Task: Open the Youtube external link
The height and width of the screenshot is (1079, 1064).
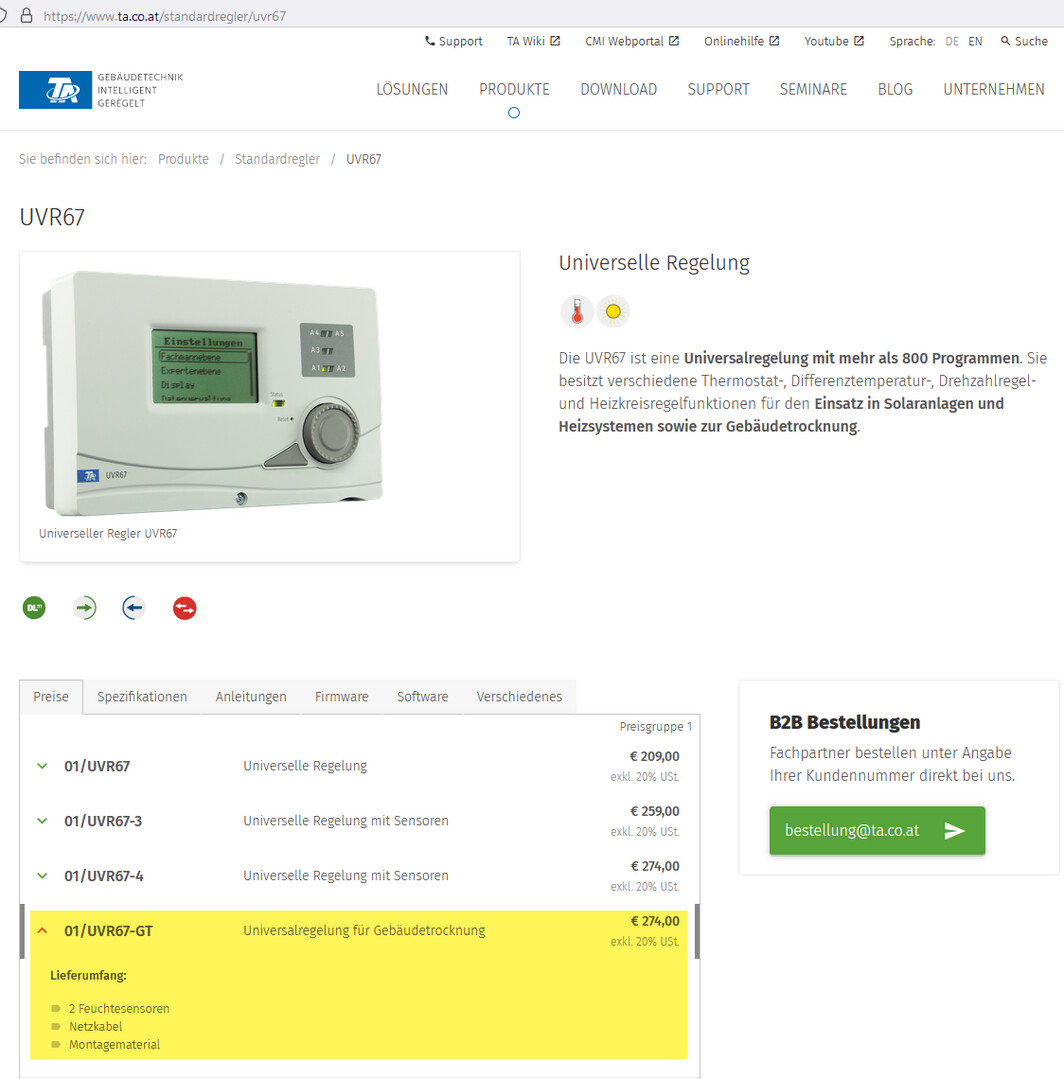Action: (x=833, y=41)
